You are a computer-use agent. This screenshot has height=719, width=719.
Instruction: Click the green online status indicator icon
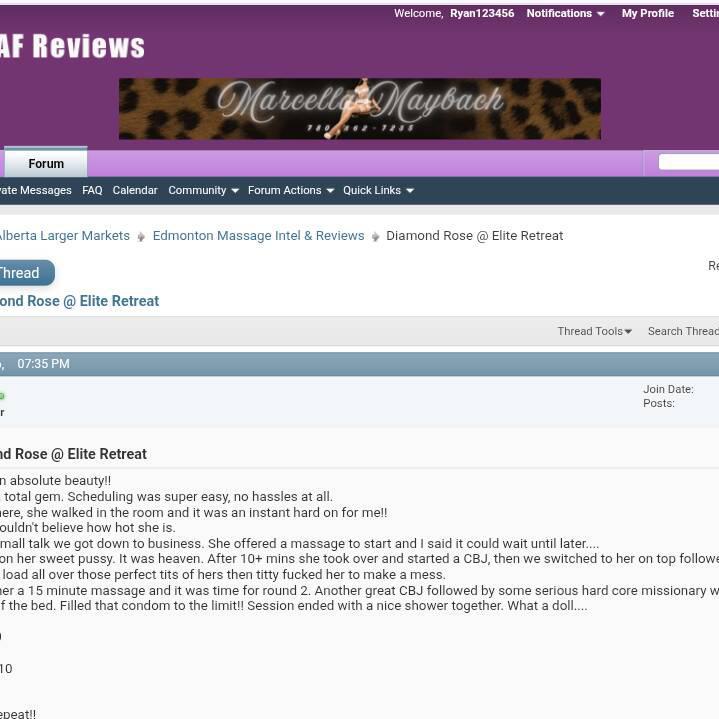click(x=2, y=396)
